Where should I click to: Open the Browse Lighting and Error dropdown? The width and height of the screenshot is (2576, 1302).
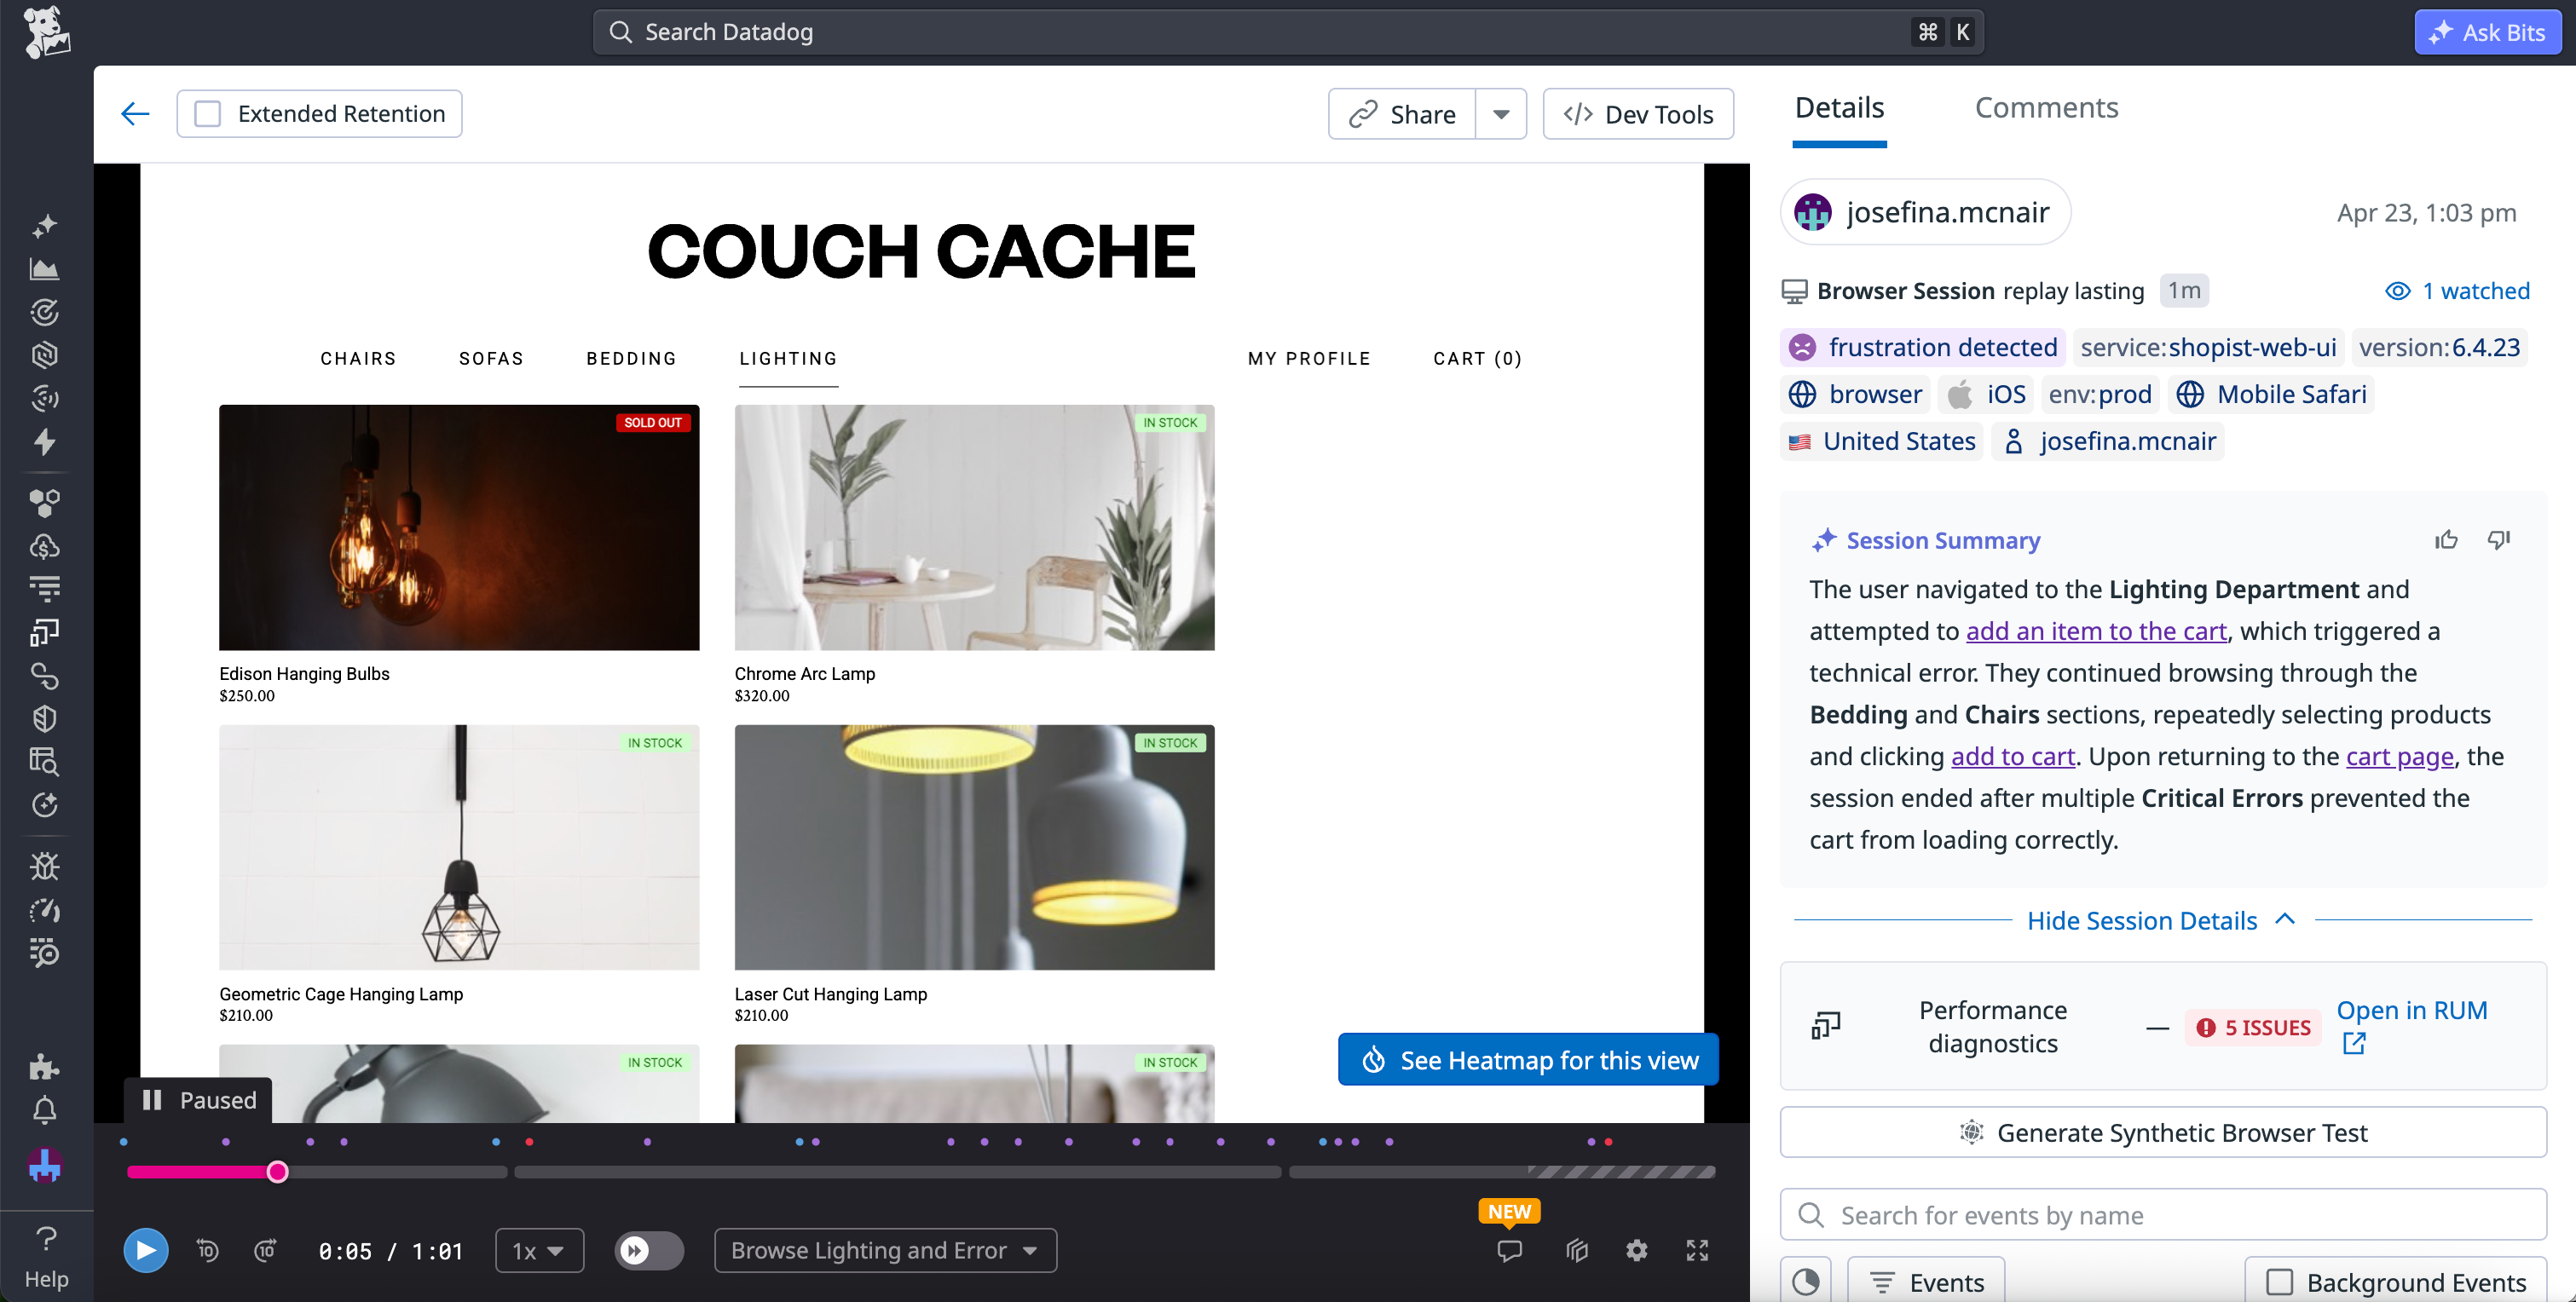885,1250
